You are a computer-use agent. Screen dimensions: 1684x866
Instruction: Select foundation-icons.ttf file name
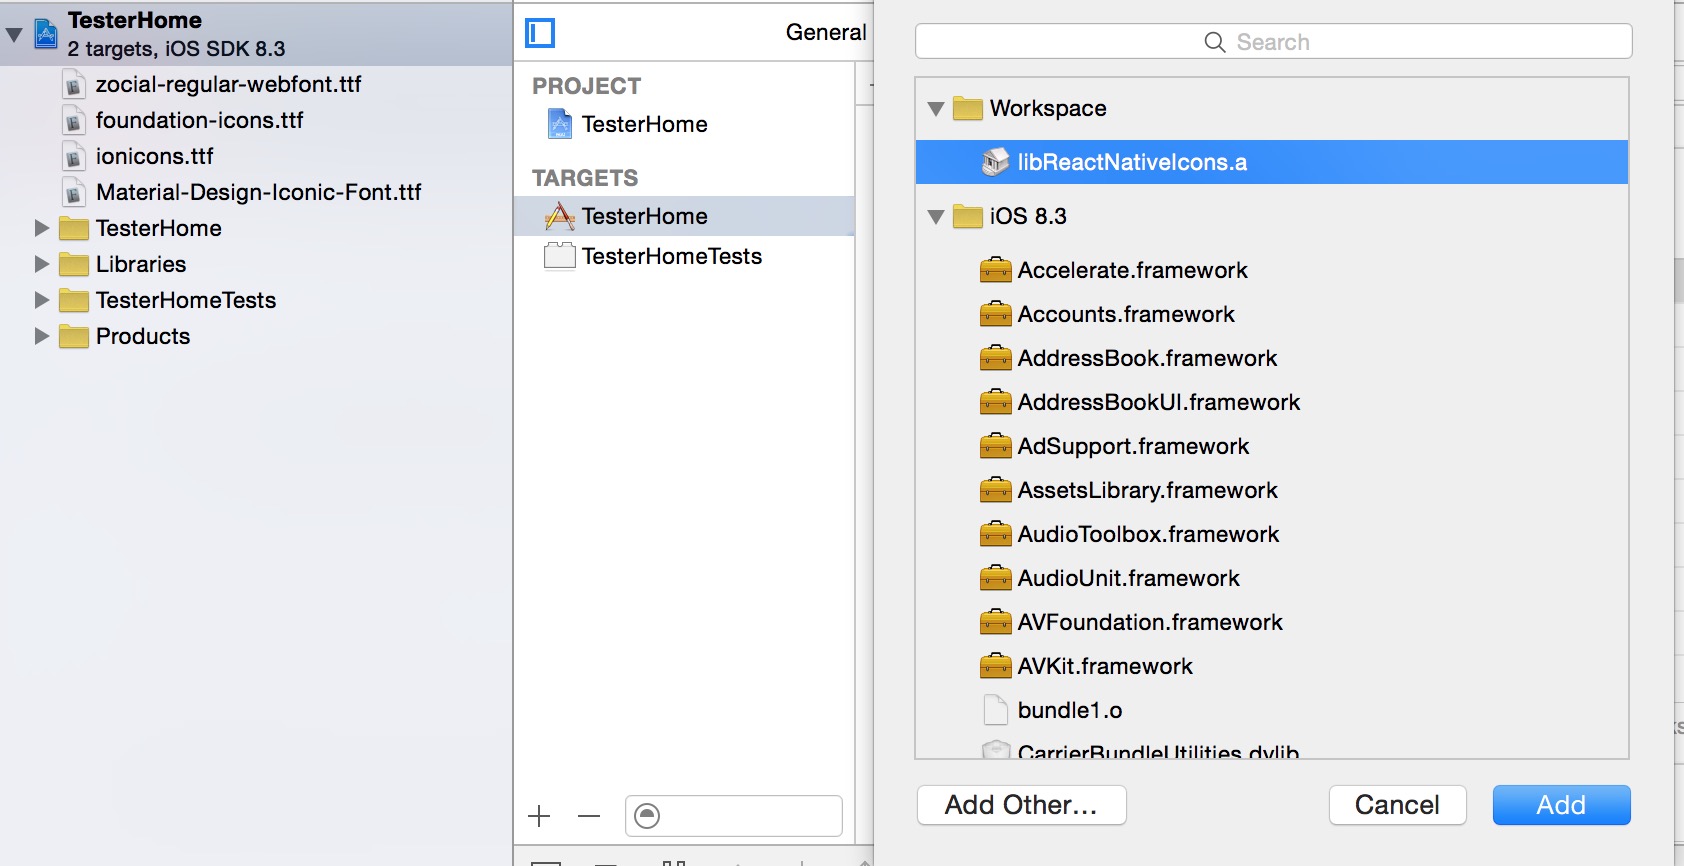click(x=200, y=120)
